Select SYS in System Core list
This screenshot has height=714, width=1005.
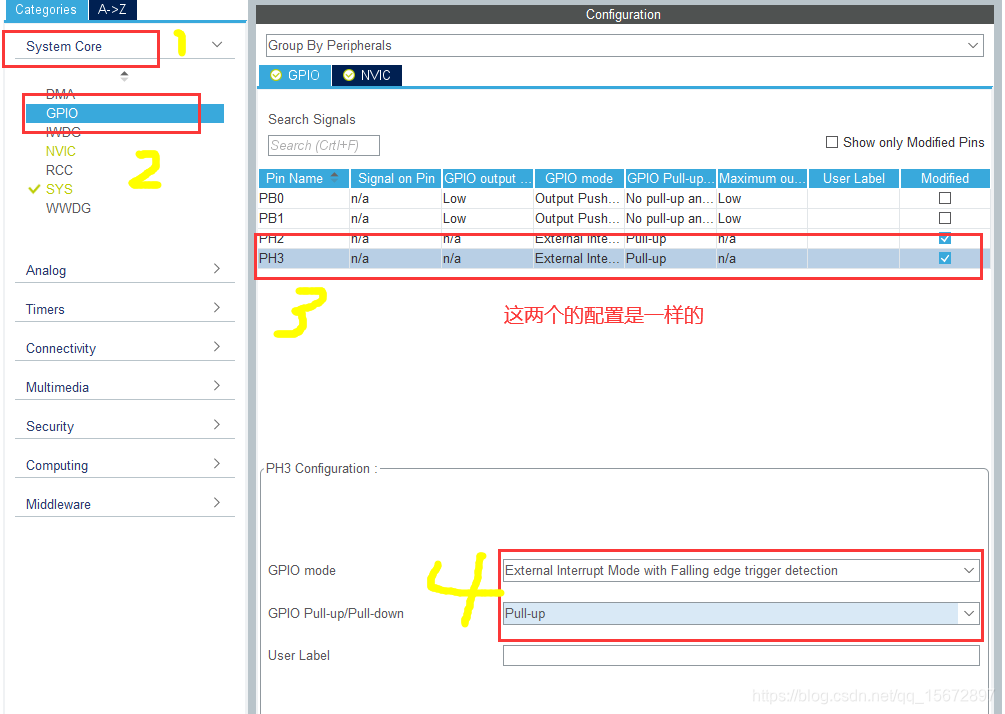click(x=59, y=189)
